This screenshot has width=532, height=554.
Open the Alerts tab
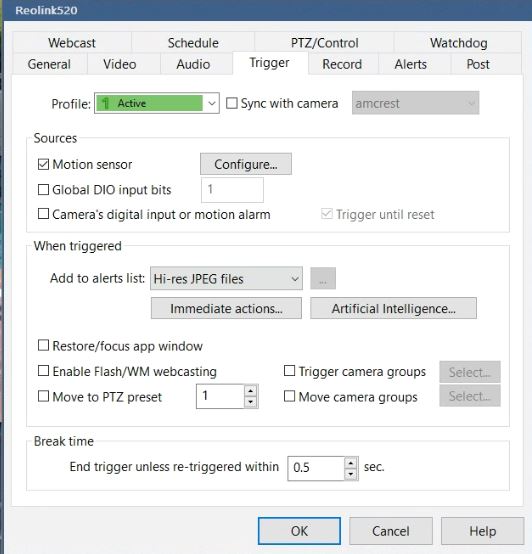click(410, 64)
